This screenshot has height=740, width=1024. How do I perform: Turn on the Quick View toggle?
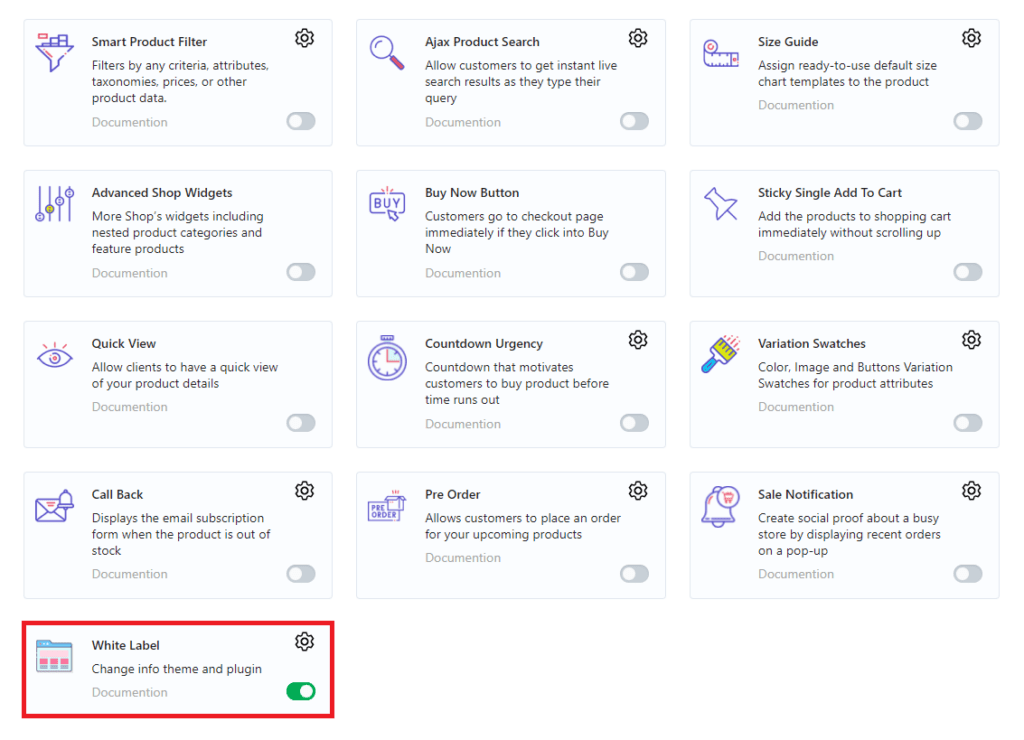[301, 423]
